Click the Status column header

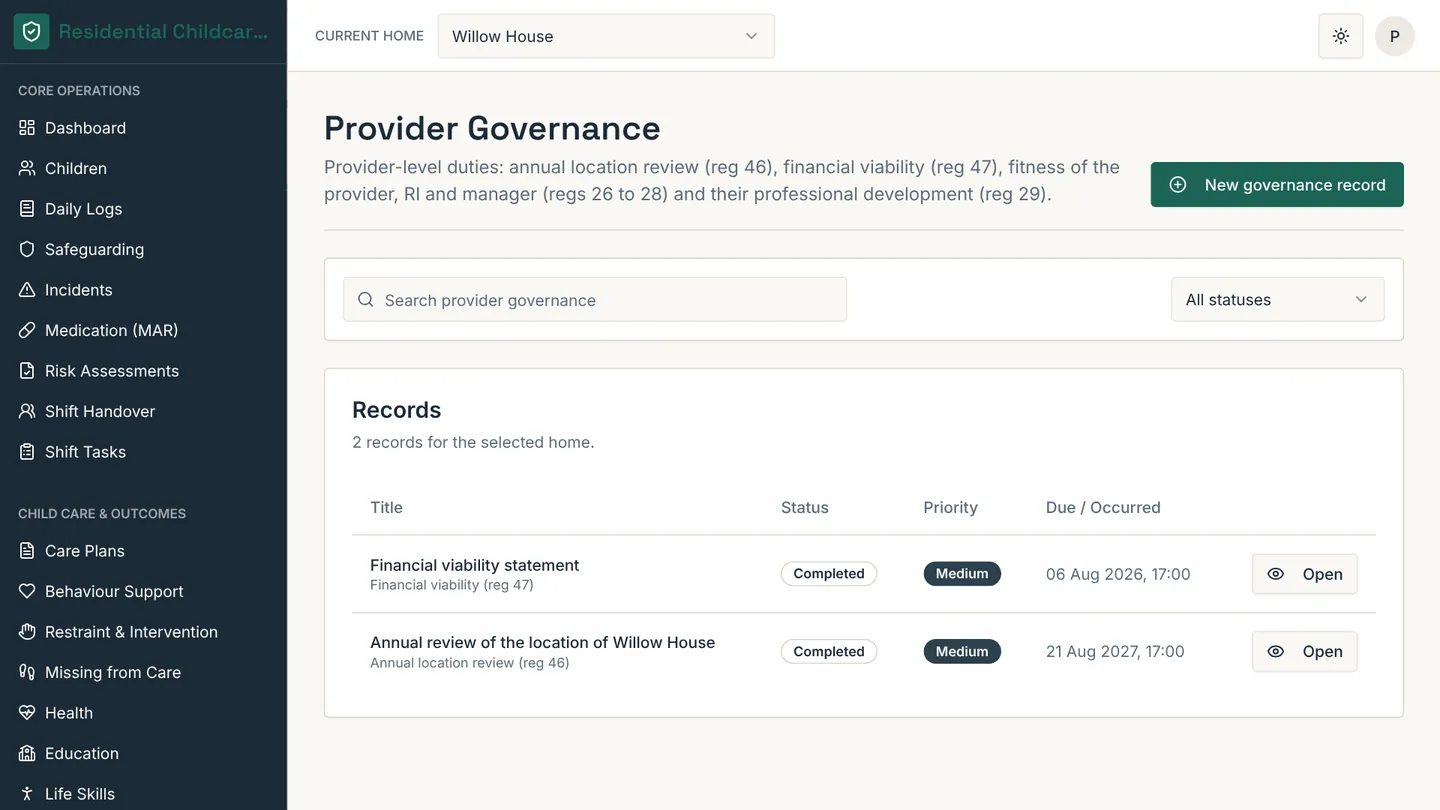[805, 507]
